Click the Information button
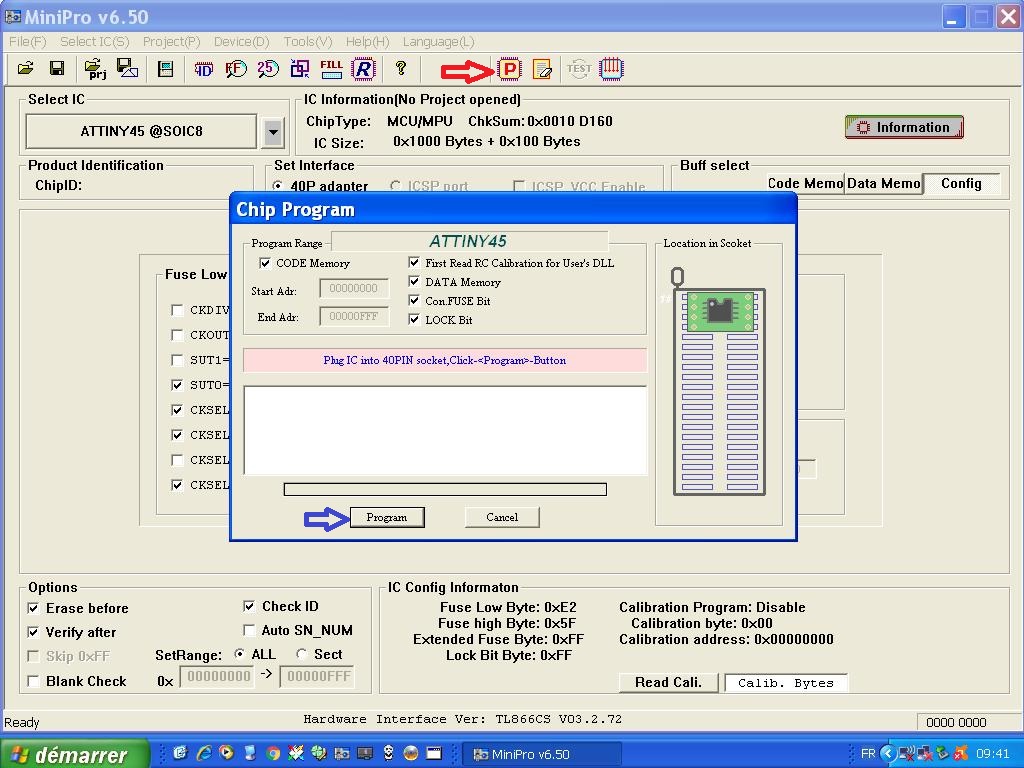 pyautogui.click(x=904, y=127)
